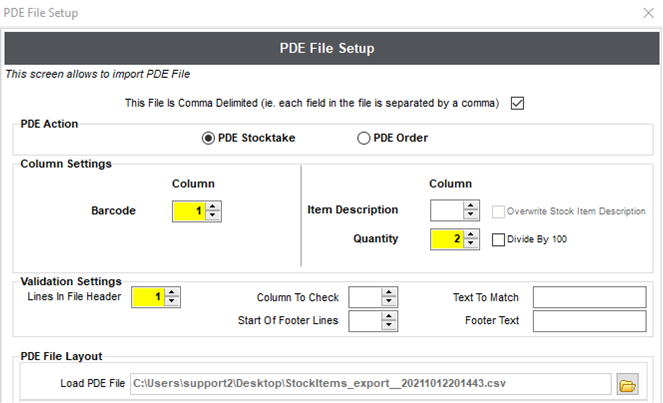Screen dimensions: 663x403
Task: Decrease the Start Of Footer Lines value
Action: (389, 326)
